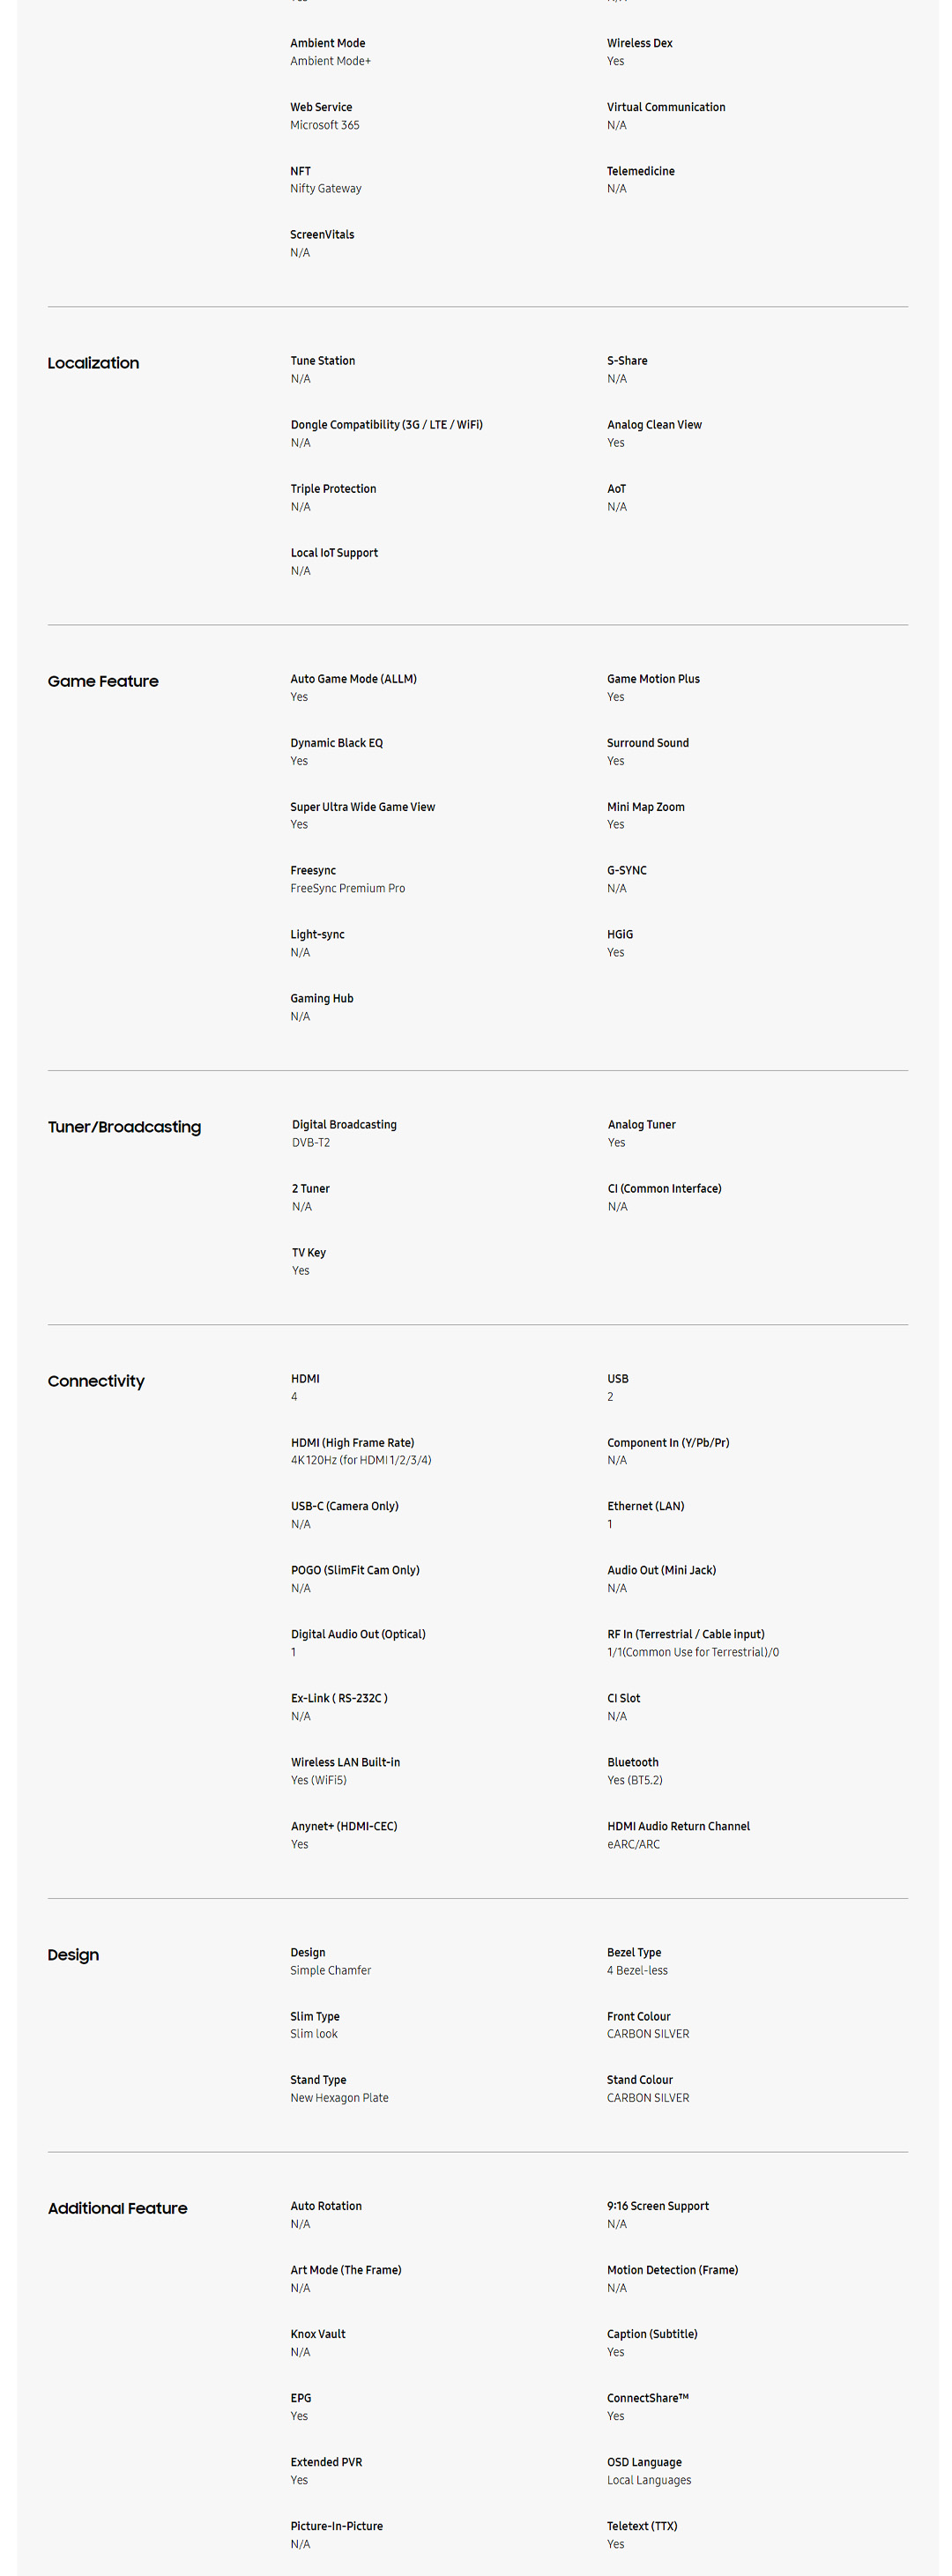Click the Nifty Gateway value text
The image size is (952, 2576).
click(x=325, y=188)
